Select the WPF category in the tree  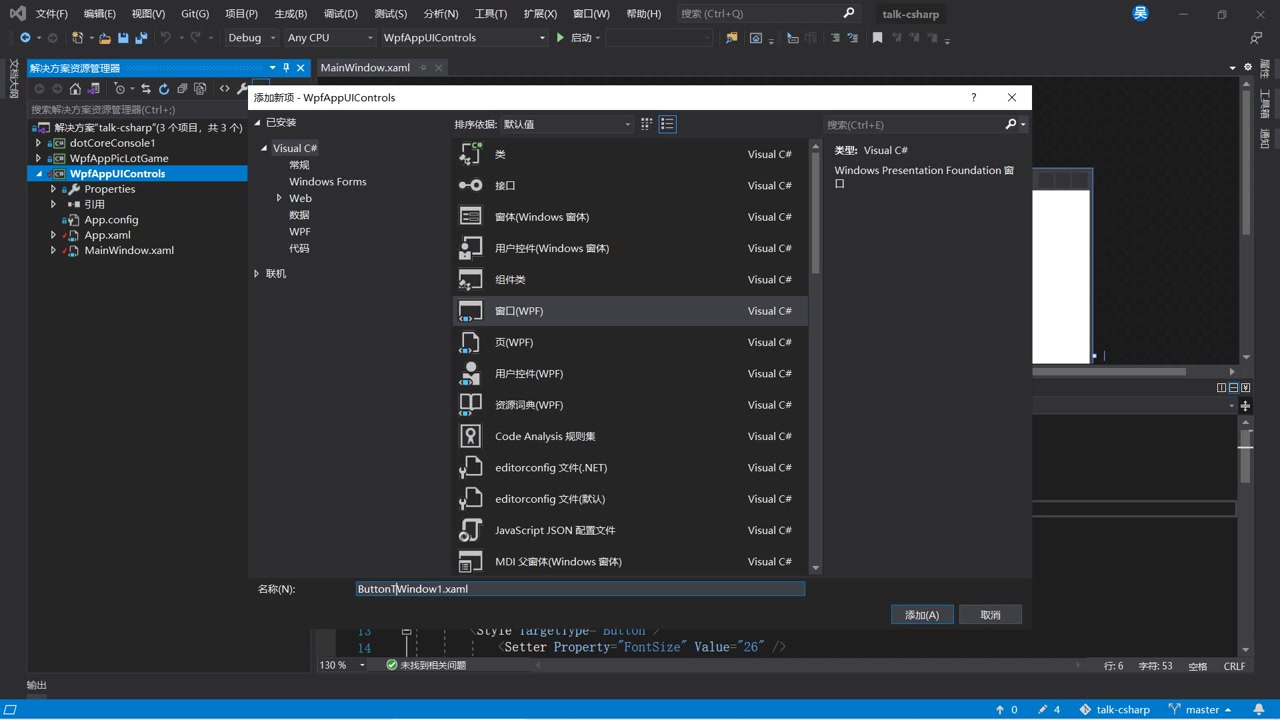(300, 231)
